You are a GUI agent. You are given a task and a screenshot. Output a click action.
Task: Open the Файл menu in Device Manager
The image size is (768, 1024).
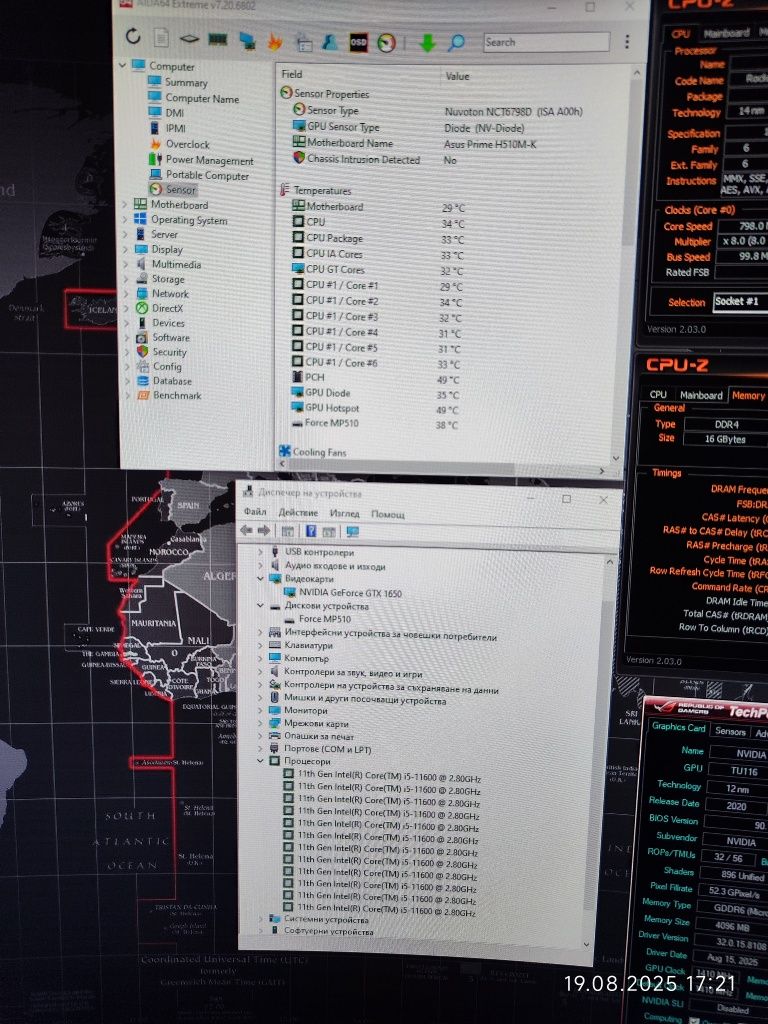point(255,511)
